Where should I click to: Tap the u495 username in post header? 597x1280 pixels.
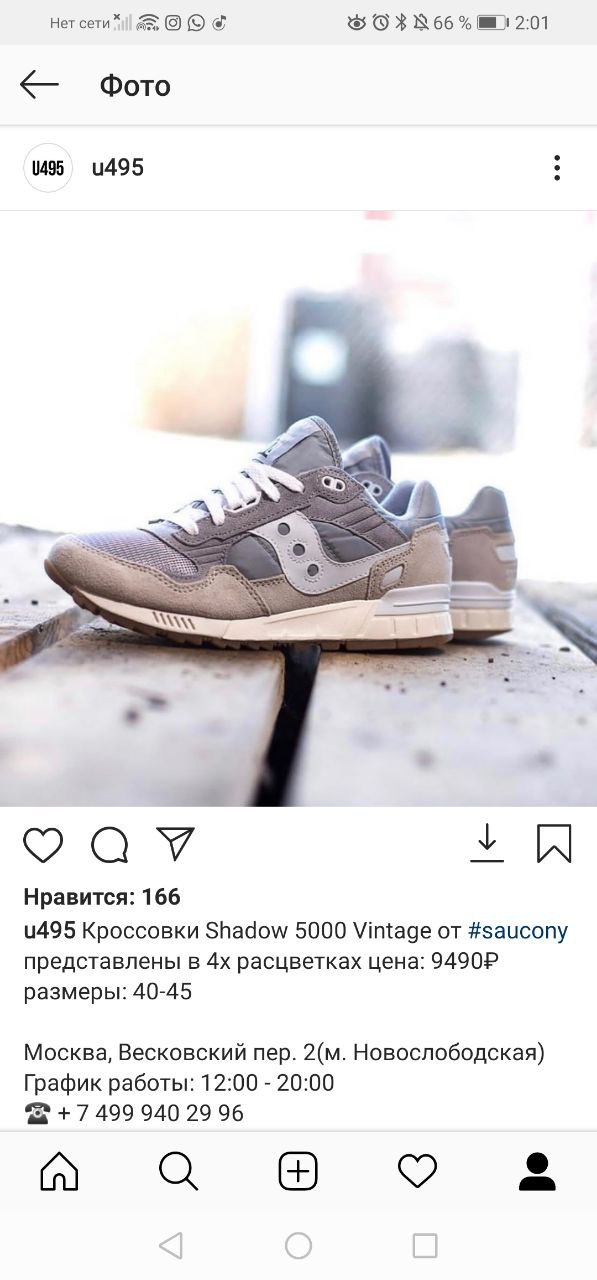(x=118, y=168)
